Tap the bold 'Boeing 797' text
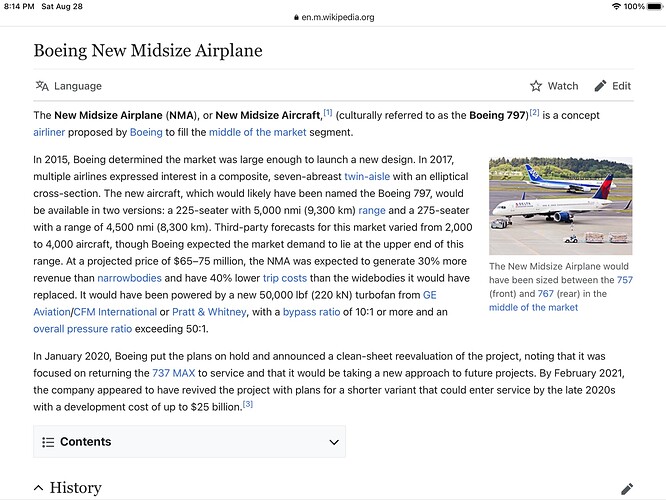 pos(497,115)
